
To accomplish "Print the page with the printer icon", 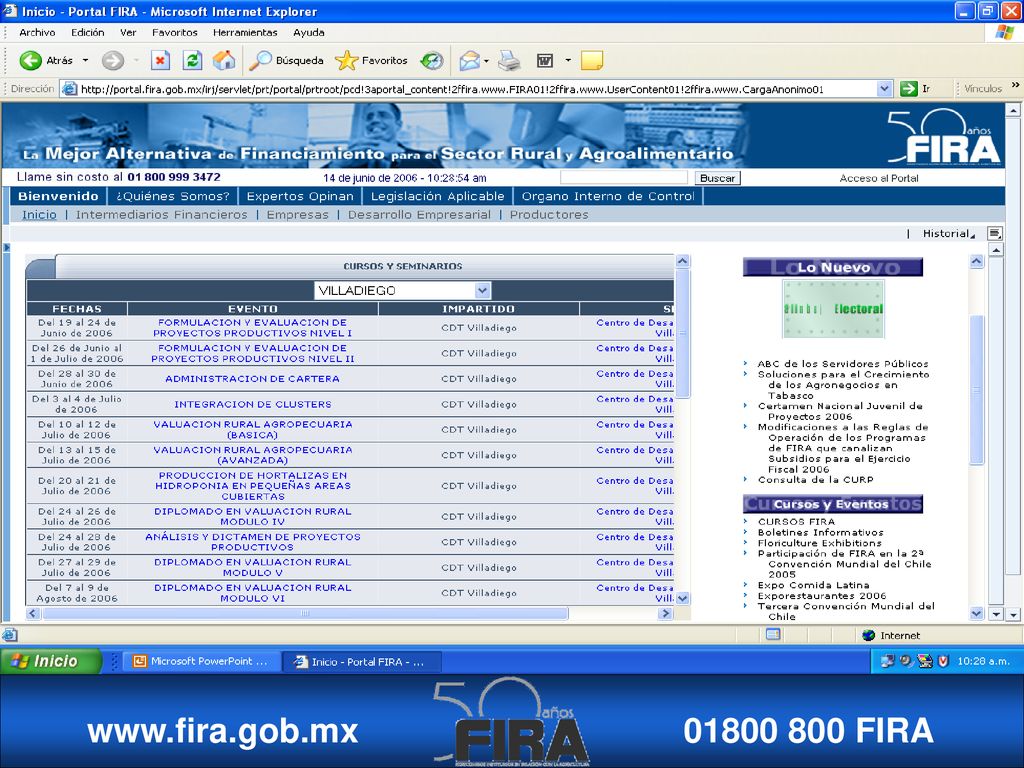I will pos(509,61).
